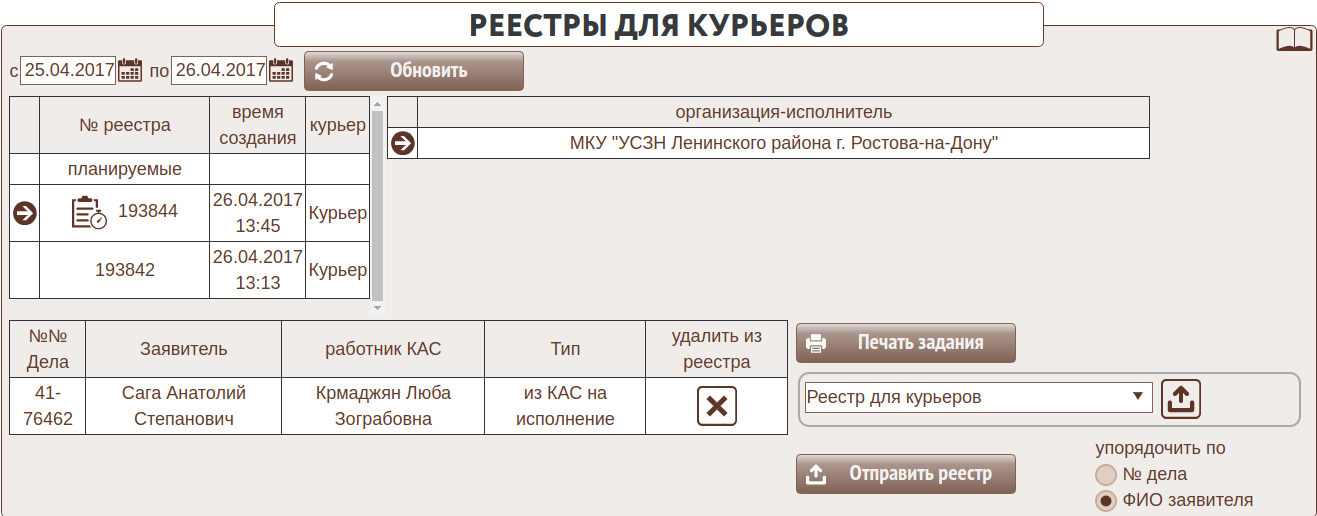The image size is (1317, 516).
Task: Click the clipboard clock icon for 193844
Action: (89, 212)
